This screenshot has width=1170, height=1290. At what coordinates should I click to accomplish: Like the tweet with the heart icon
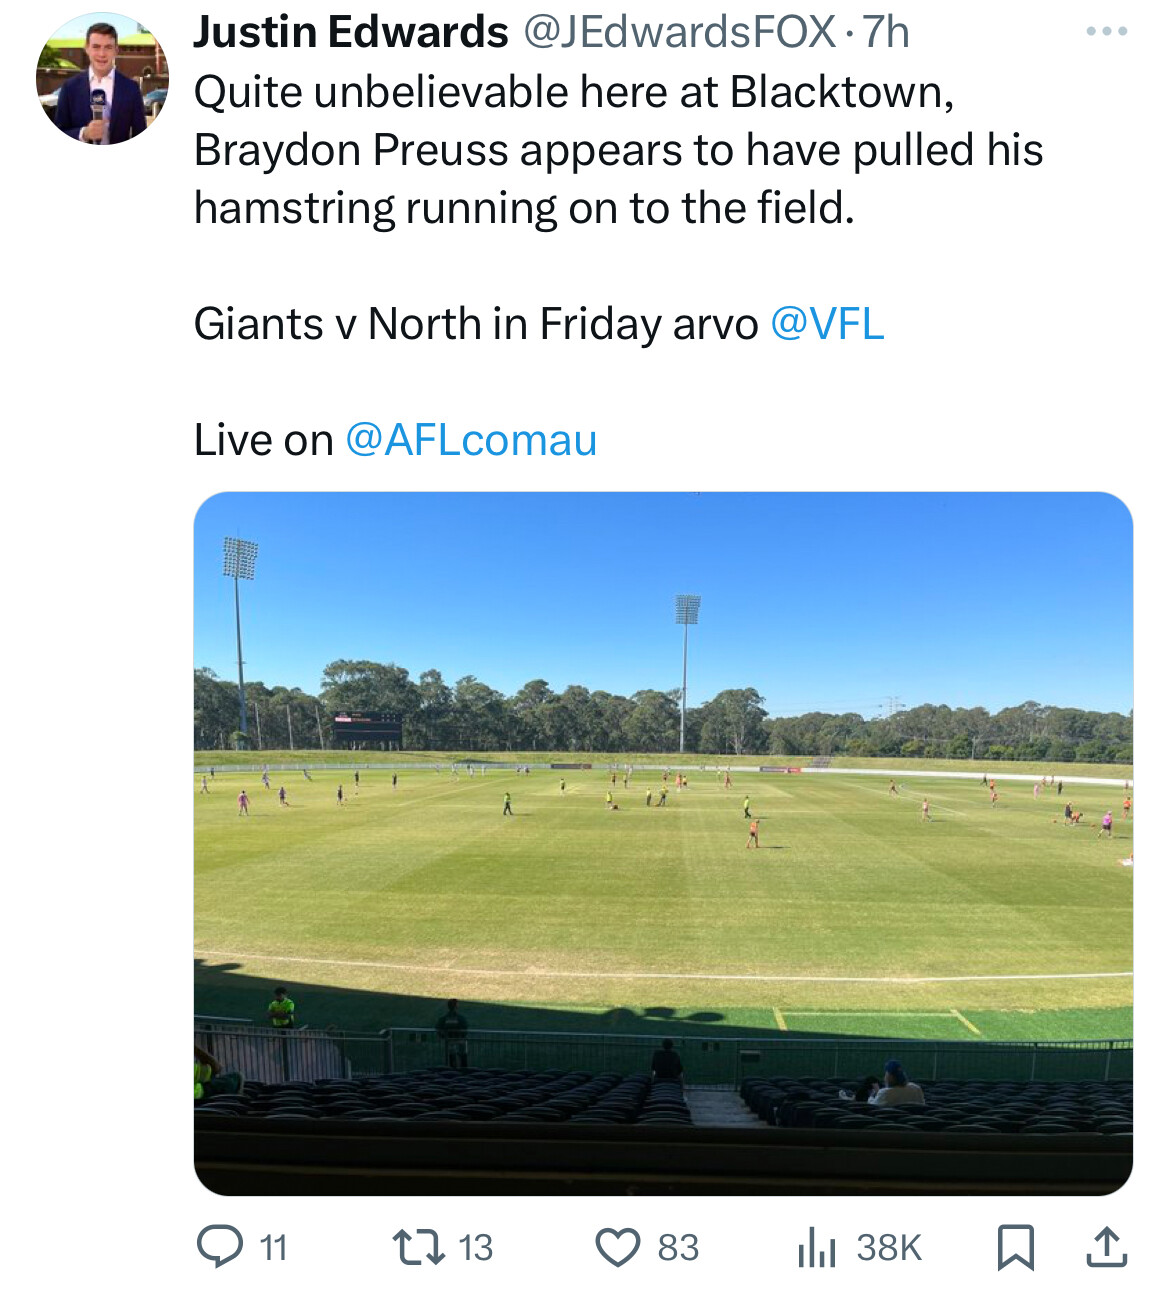[x=617, y=1247]
